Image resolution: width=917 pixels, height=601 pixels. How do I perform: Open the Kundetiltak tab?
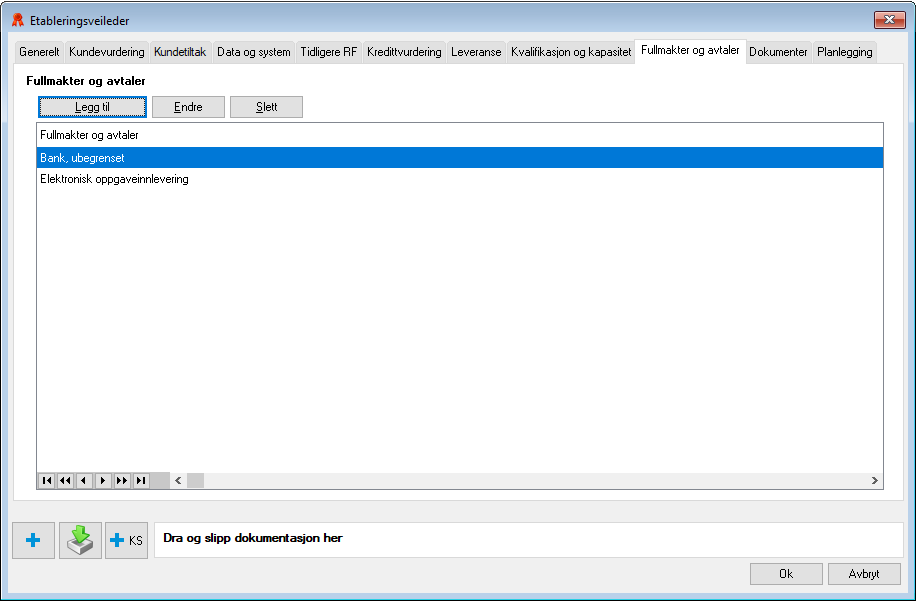pos(180,52)
